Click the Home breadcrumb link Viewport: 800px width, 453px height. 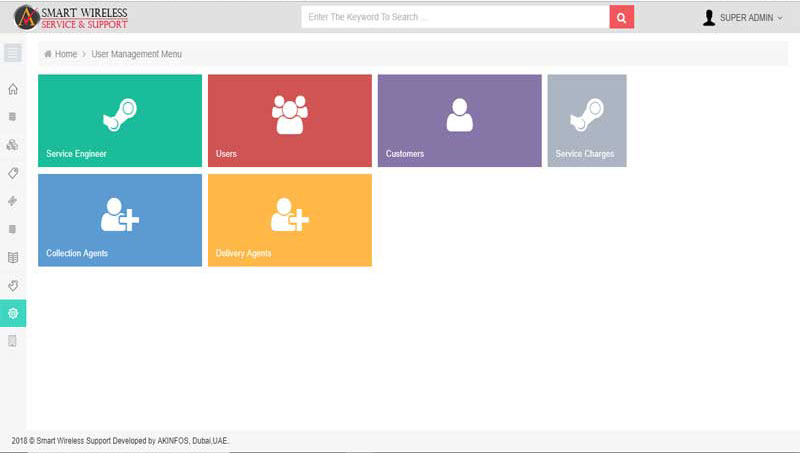[65, 54]
